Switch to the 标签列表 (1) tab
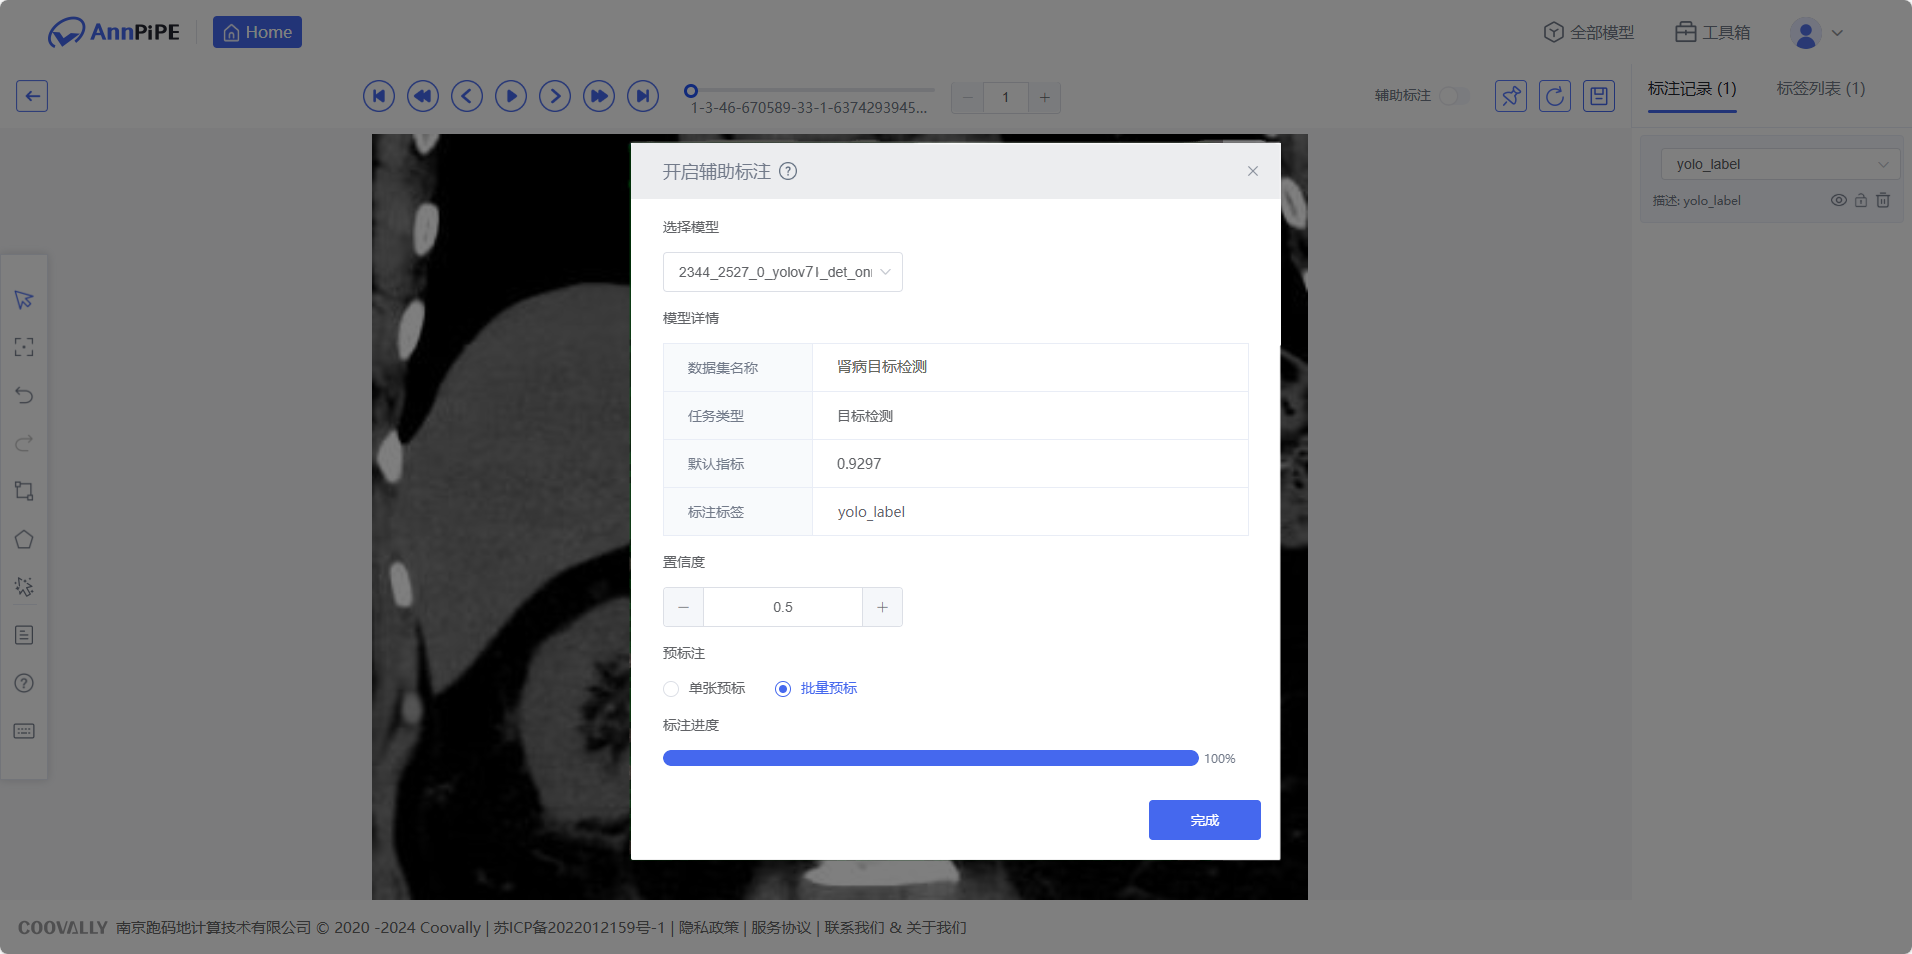The image size is (1912, 954). 1821,89
